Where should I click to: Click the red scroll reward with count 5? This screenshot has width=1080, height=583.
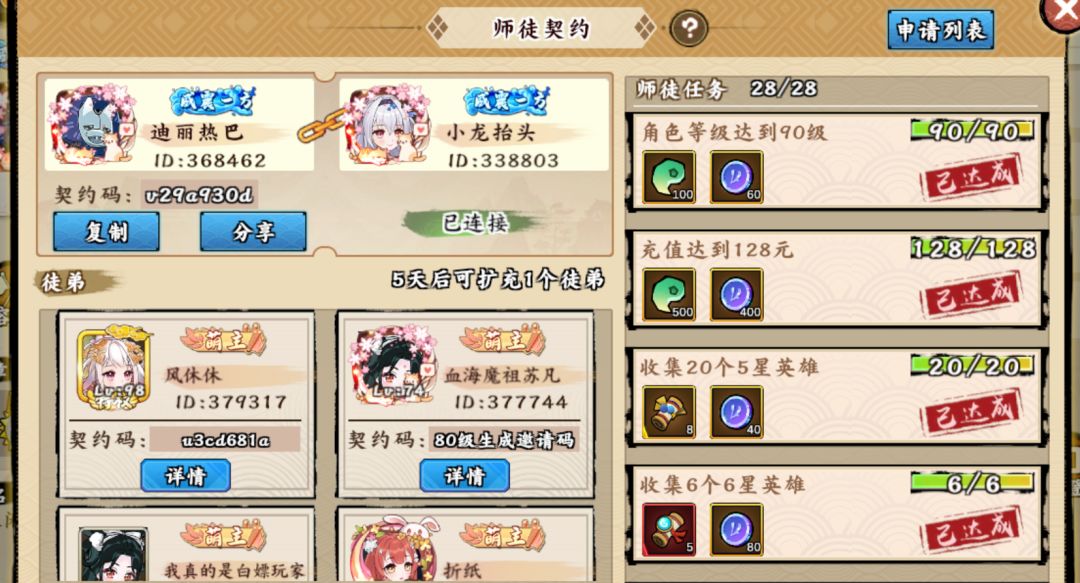669,529
